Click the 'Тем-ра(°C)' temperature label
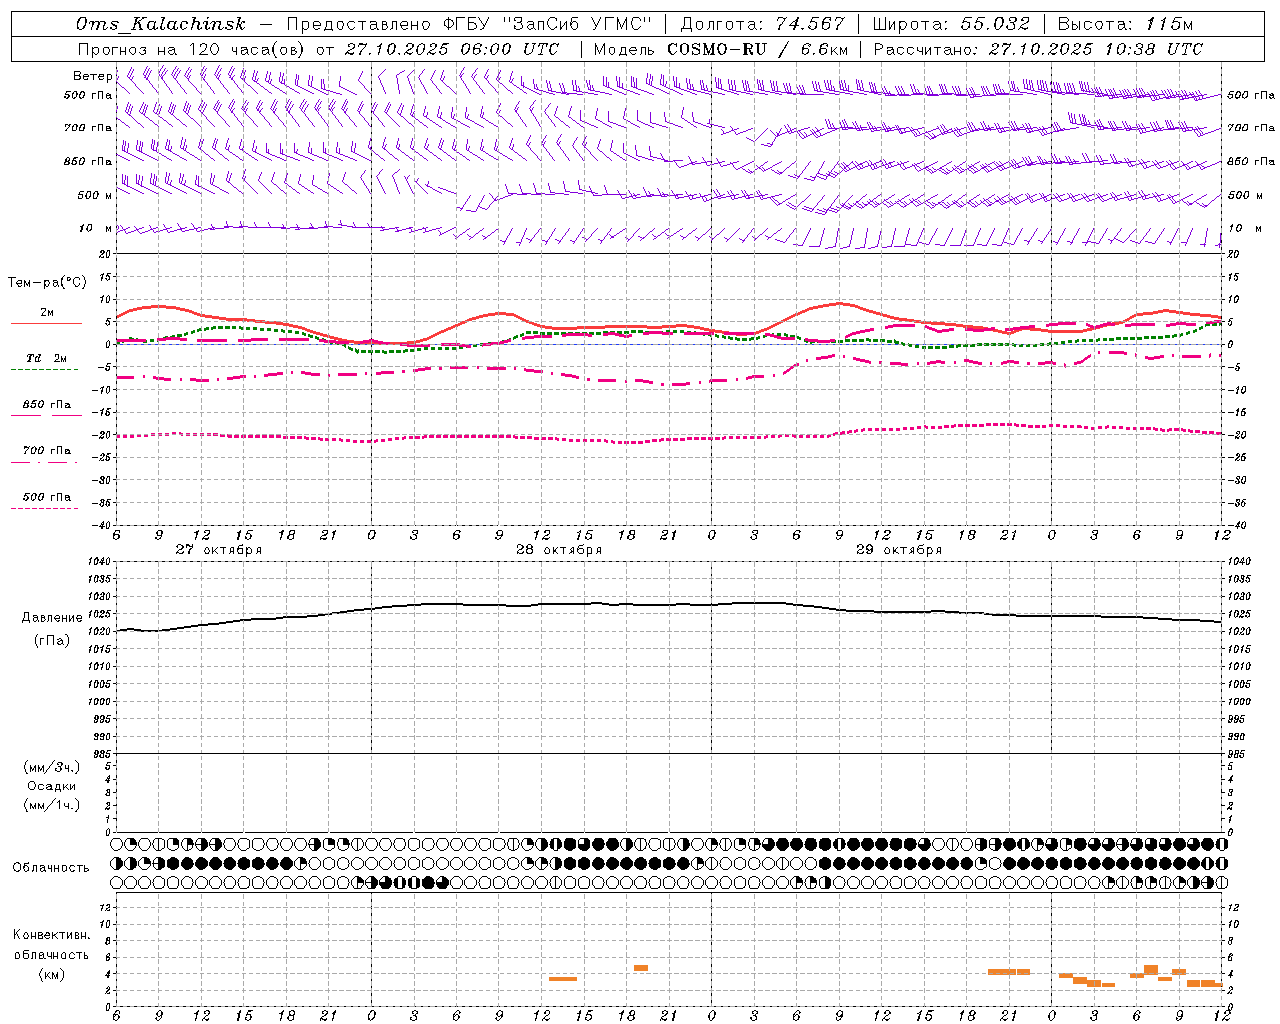The height and width of the screenshot is (1024, 1280). [x=47, y=283]
